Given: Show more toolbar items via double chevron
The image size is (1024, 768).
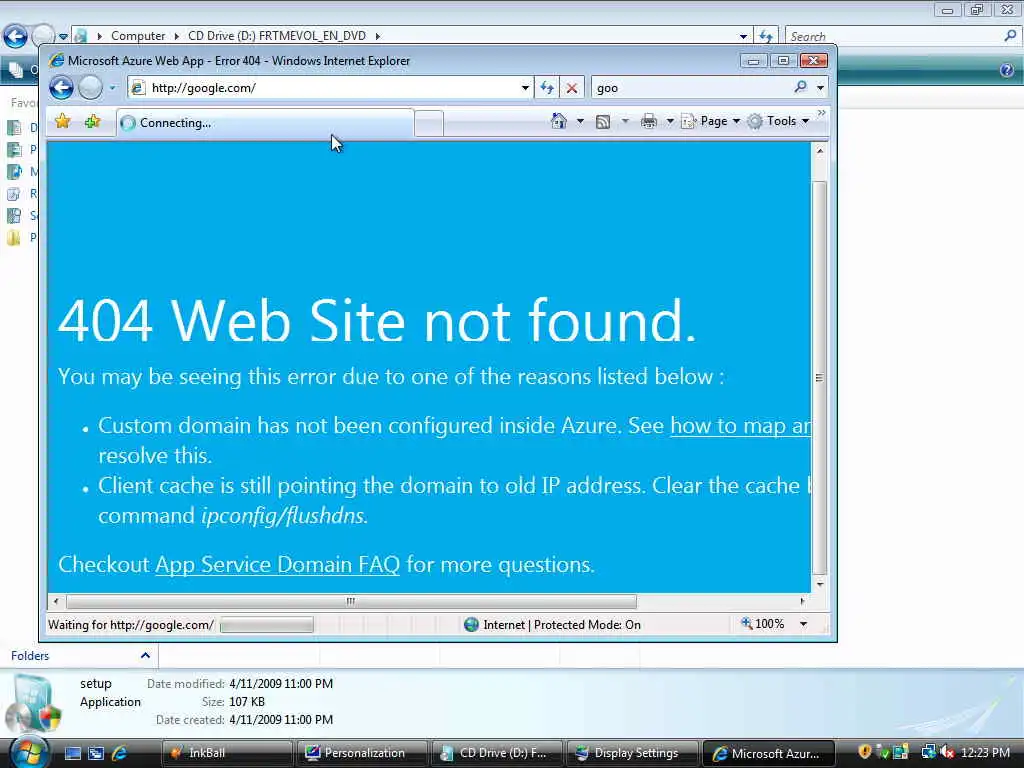Looking at the screenshot, I should click(x=822, y=114).
